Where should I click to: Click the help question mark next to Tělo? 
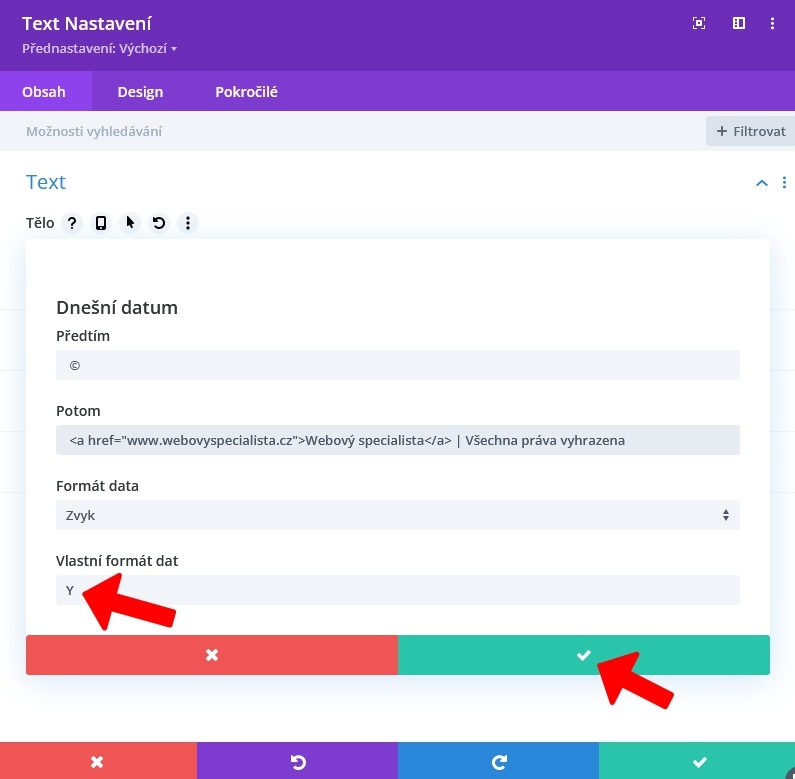72,223
